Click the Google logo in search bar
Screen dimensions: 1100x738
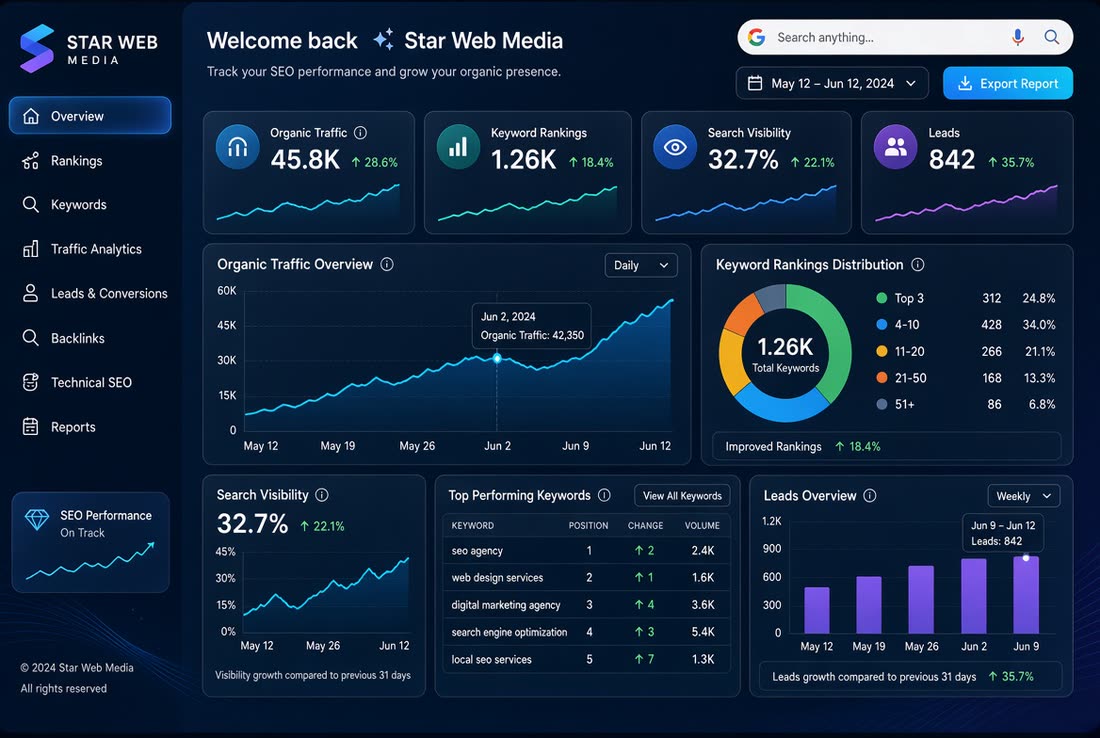756,37
